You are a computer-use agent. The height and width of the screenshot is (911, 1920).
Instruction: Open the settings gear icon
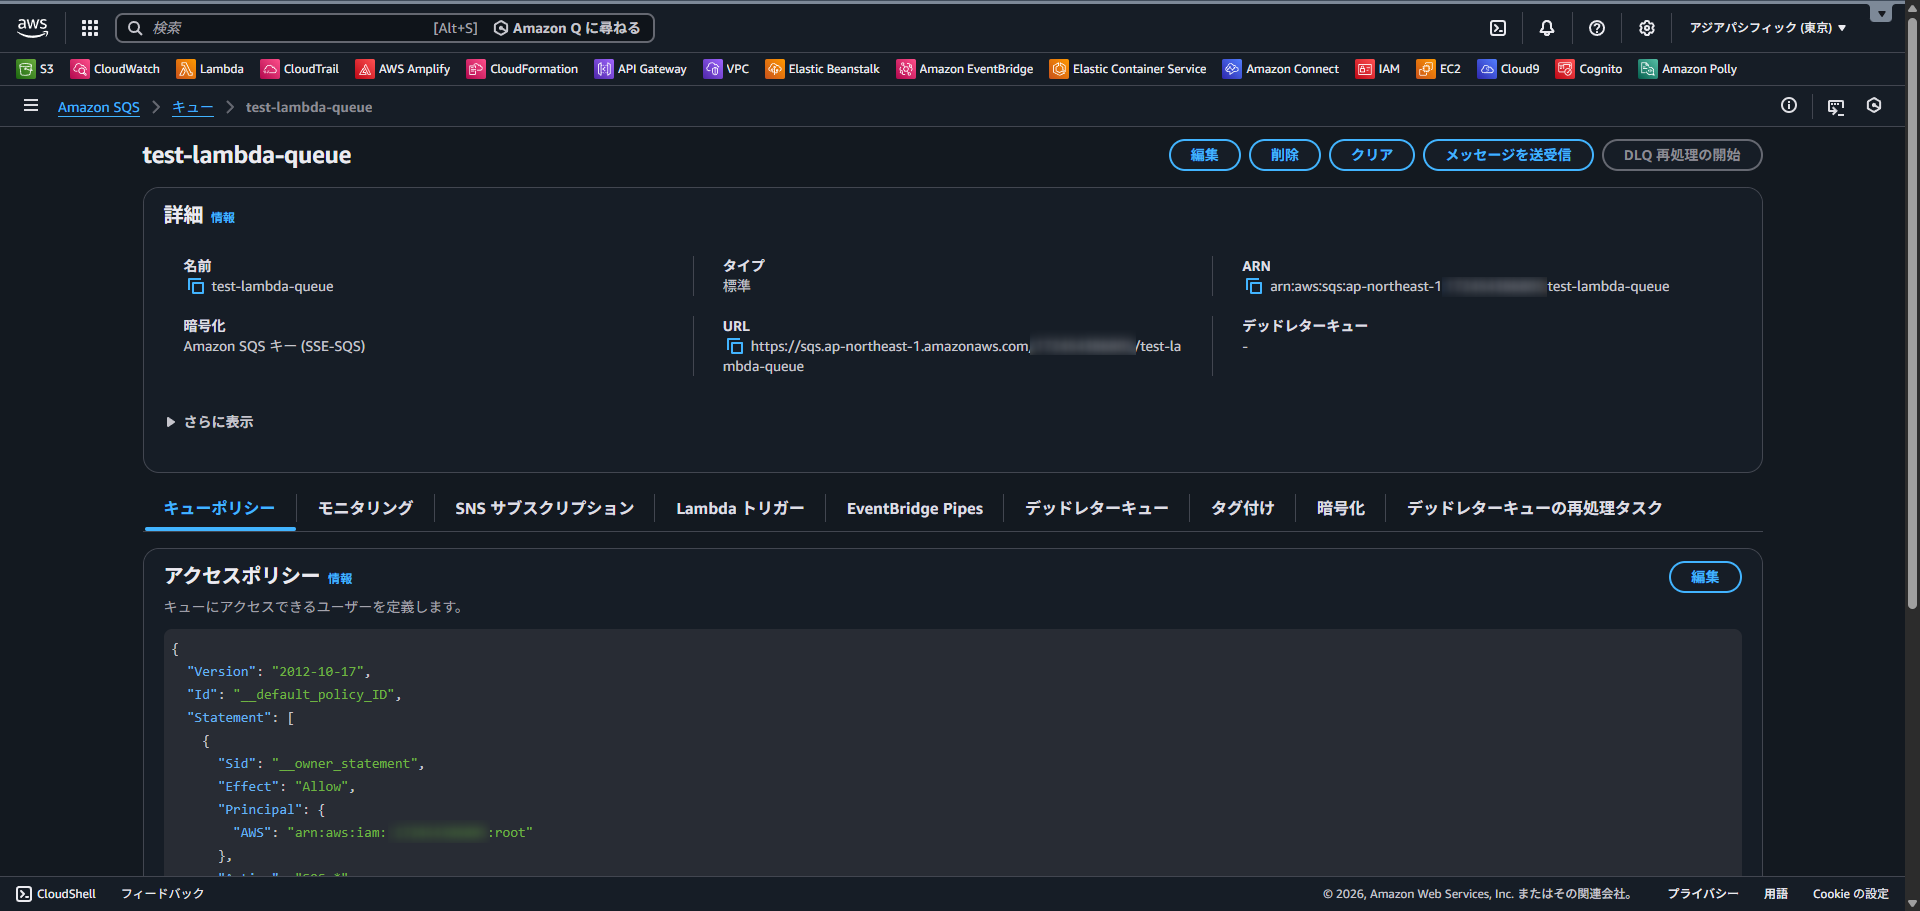click(x=1647, y=28)
